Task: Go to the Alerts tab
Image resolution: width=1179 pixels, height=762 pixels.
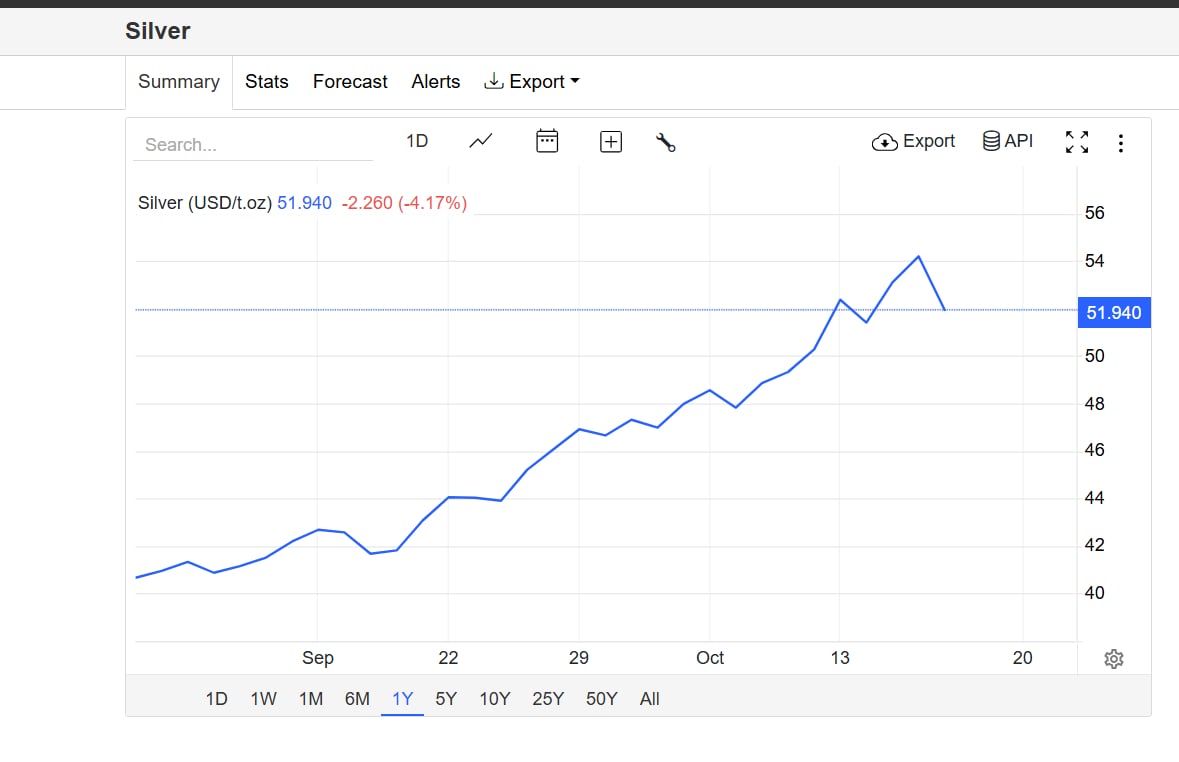Action: coord(436,82)
